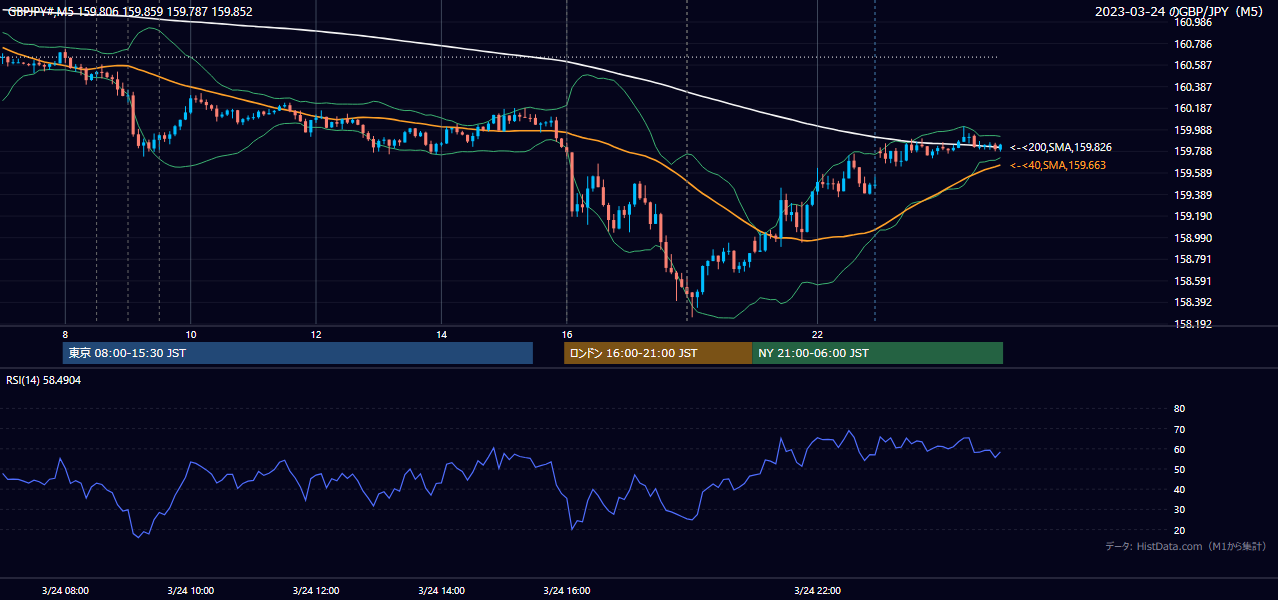Screen dimensions: 1278x600
Task: Click price axis label 159.788
Action: coord(1192,151)
